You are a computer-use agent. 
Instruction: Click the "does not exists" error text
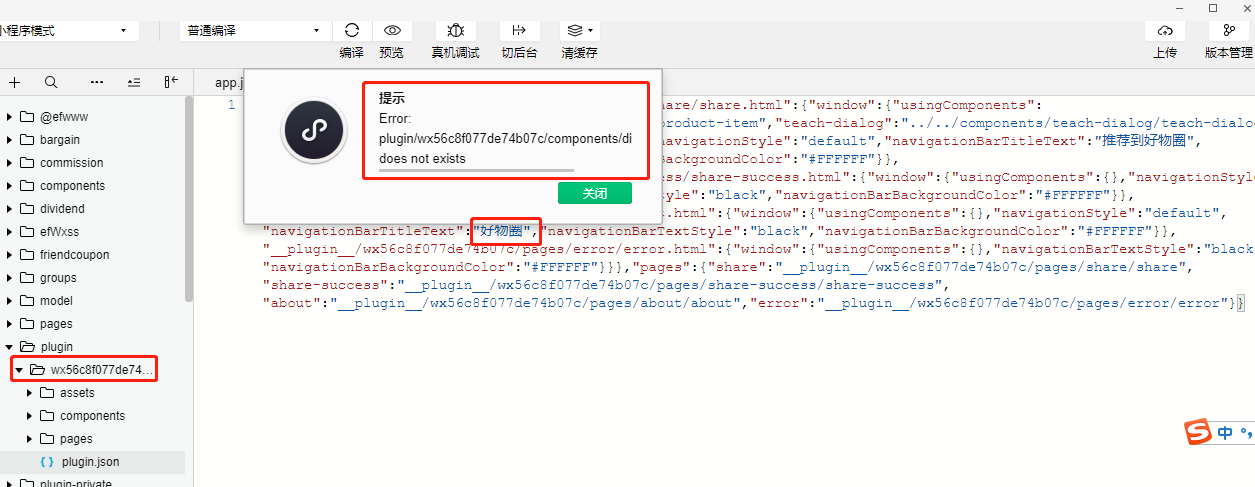click(422, 158)
